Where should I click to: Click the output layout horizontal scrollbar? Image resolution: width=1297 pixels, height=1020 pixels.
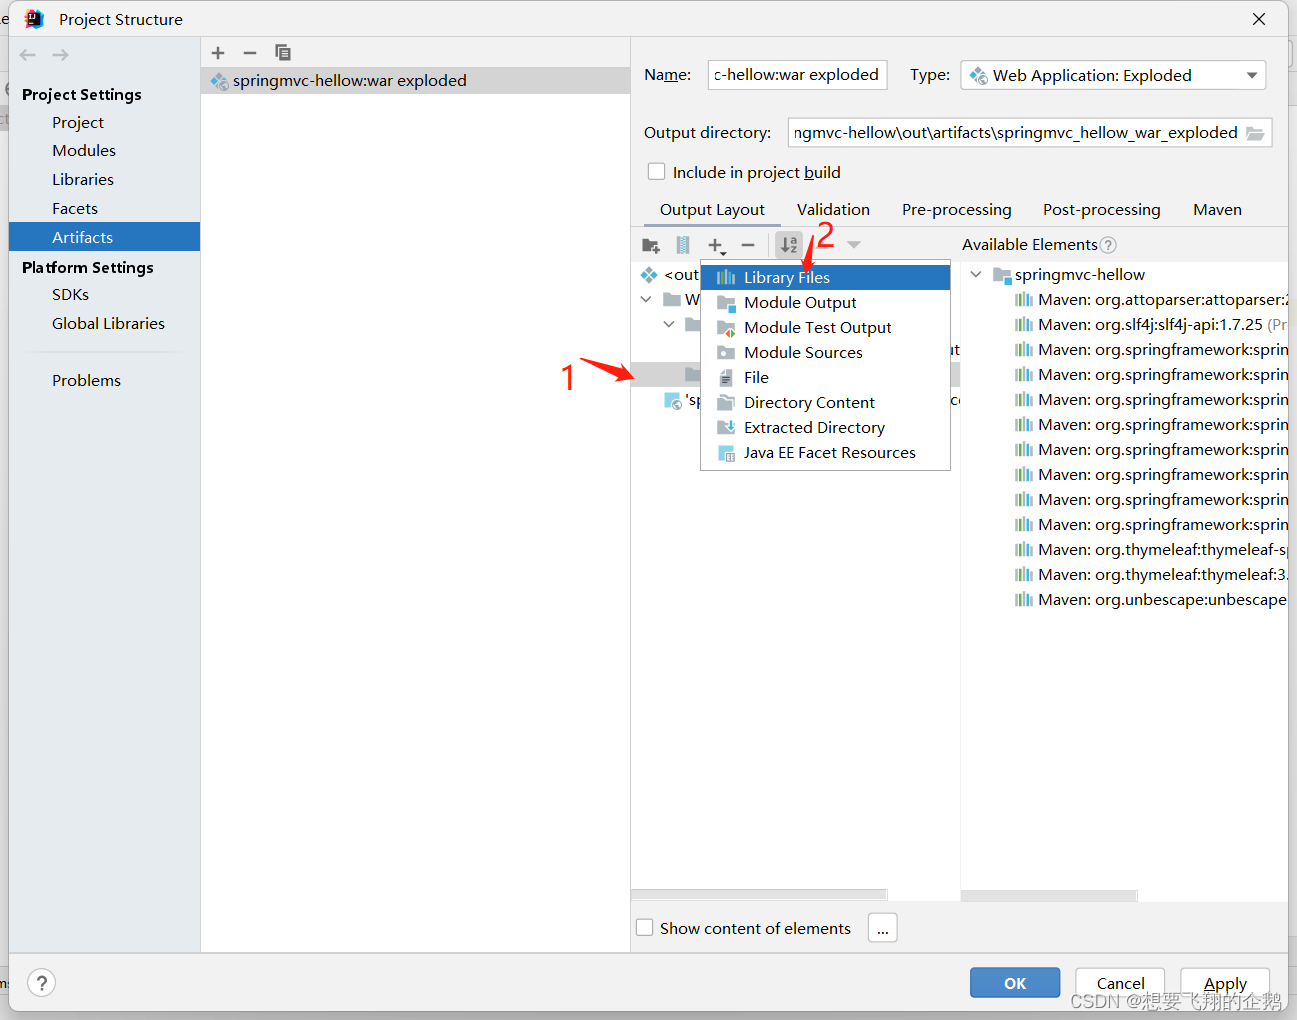[759, 895]
